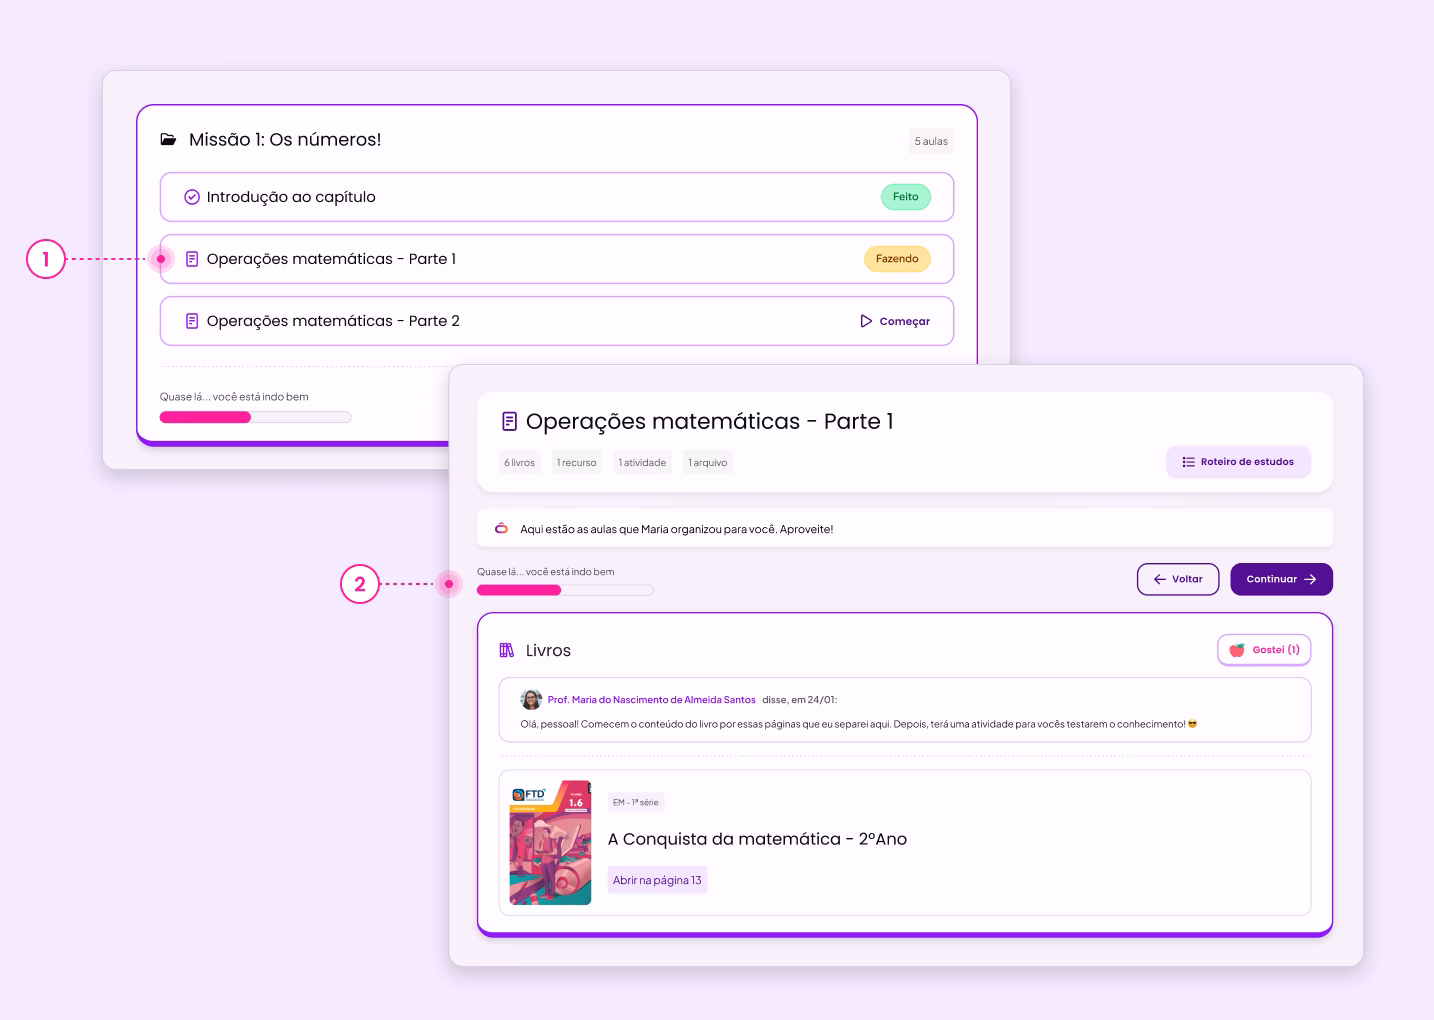Click the pink hotspot marker for step 1

tap(161, 259)
